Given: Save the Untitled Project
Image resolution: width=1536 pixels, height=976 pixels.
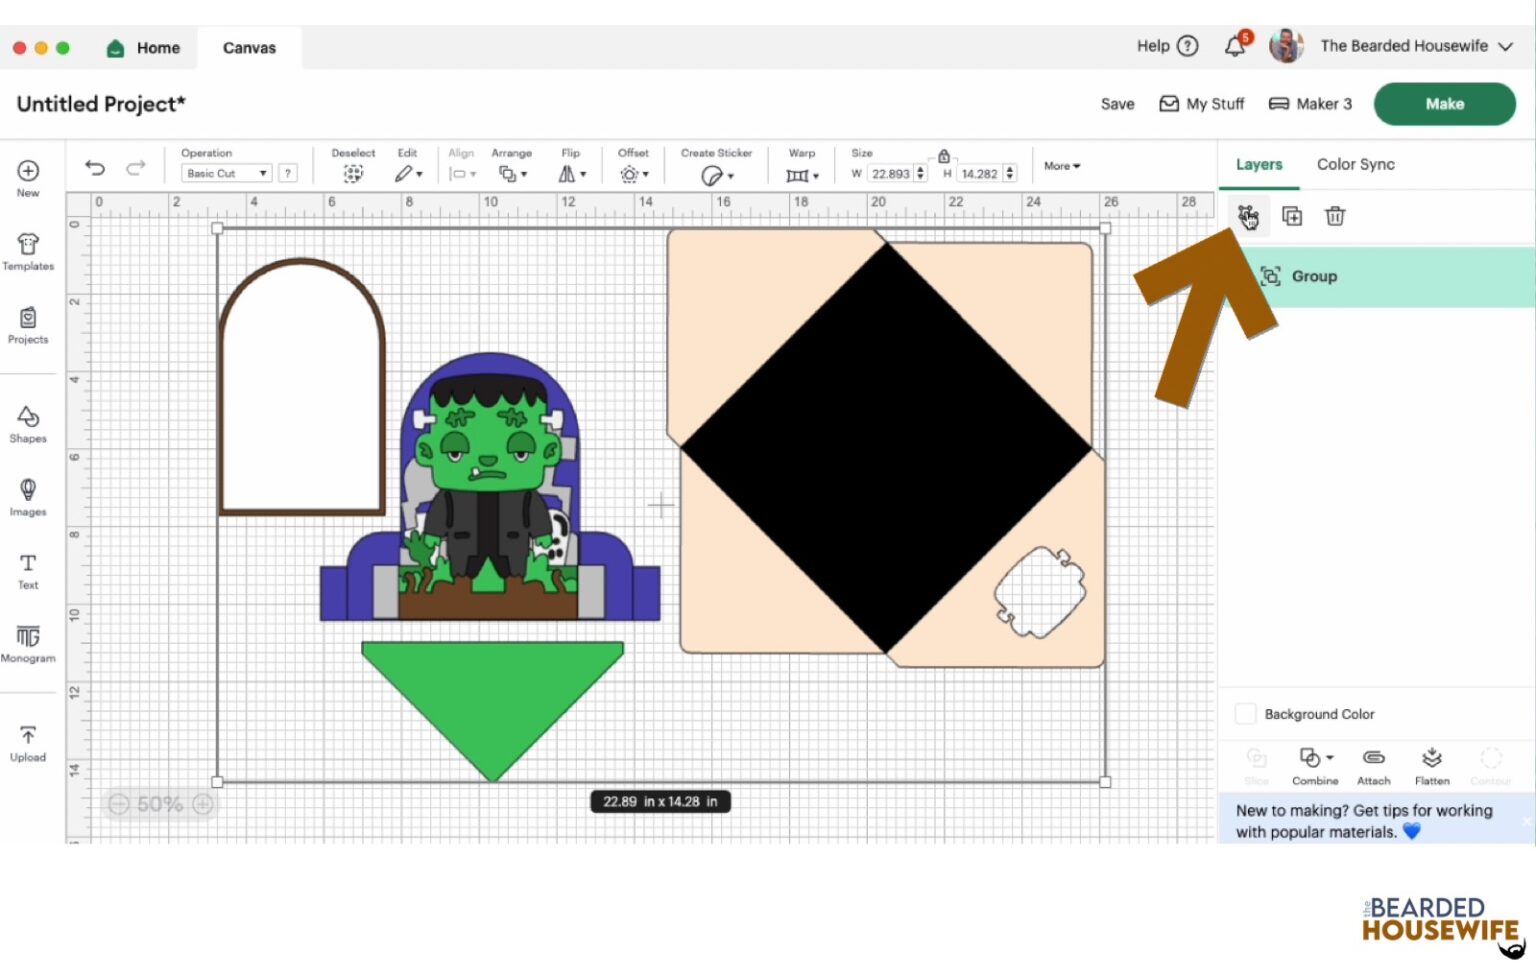Looking at the screenshot, I should tap(1116, 103).
